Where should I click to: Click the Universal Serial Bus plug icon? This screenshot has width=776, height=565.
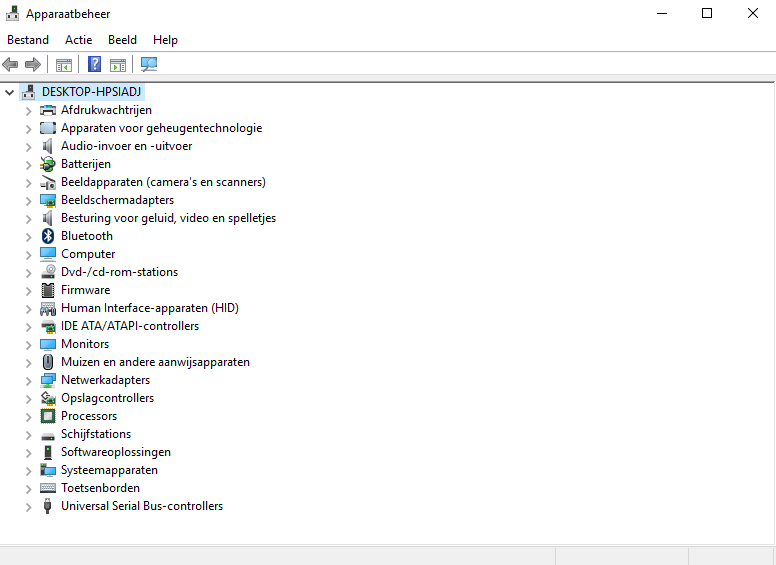tap(48, 506)
